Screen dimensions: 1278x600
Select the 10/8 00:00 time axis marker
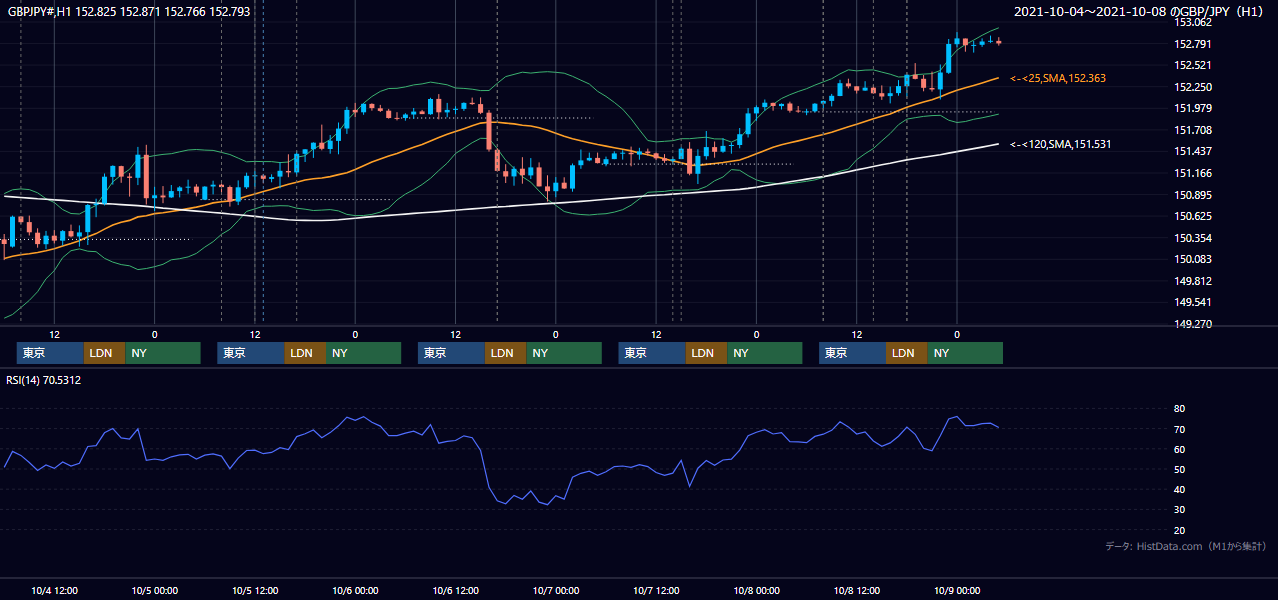point(757,590)
